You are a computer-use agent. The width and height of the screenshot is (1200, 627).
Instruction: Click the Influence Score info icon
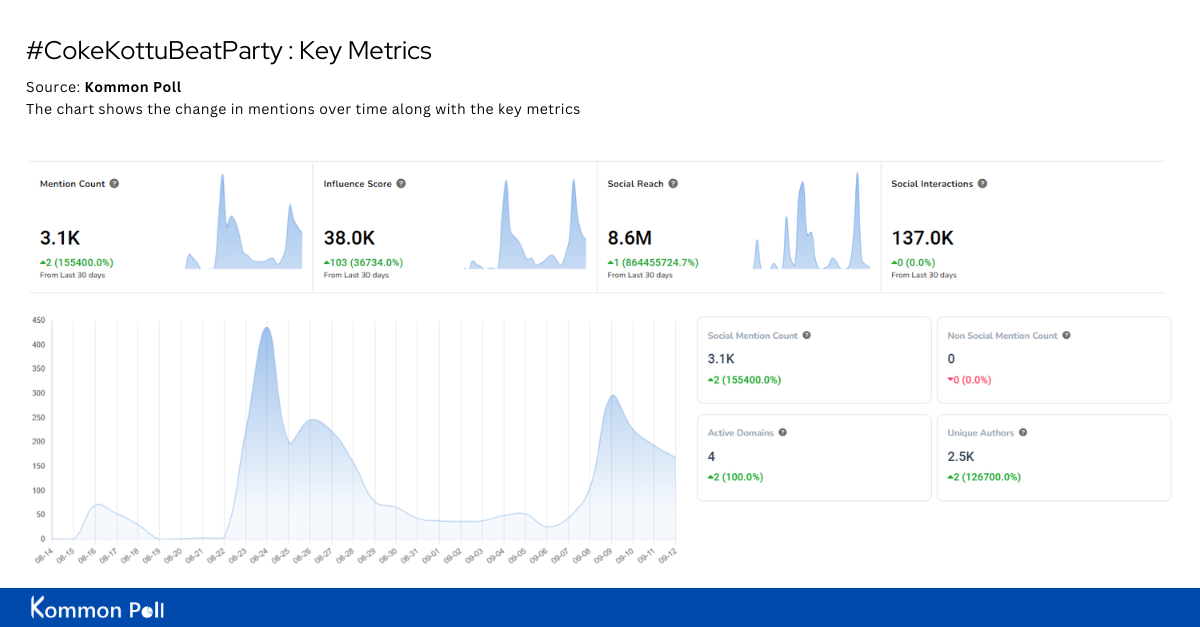pos(401,184)
